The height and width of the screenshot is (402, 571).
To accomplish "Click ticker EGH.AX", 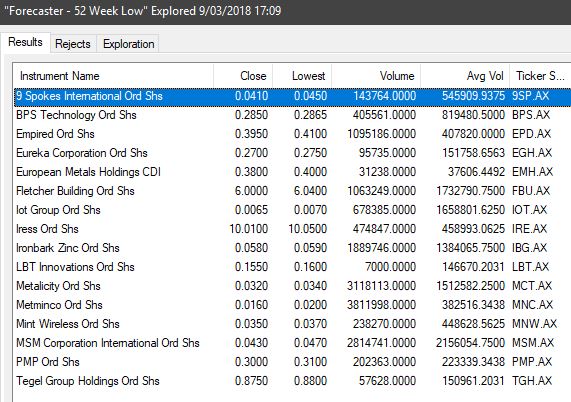I will [532, 153].
